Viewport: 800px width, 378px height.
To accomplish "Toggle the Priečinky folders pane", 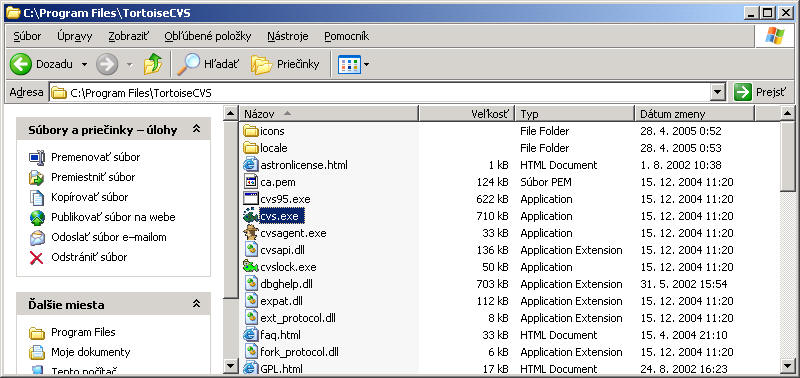I will pyautogui.click(x=286, y=64).
